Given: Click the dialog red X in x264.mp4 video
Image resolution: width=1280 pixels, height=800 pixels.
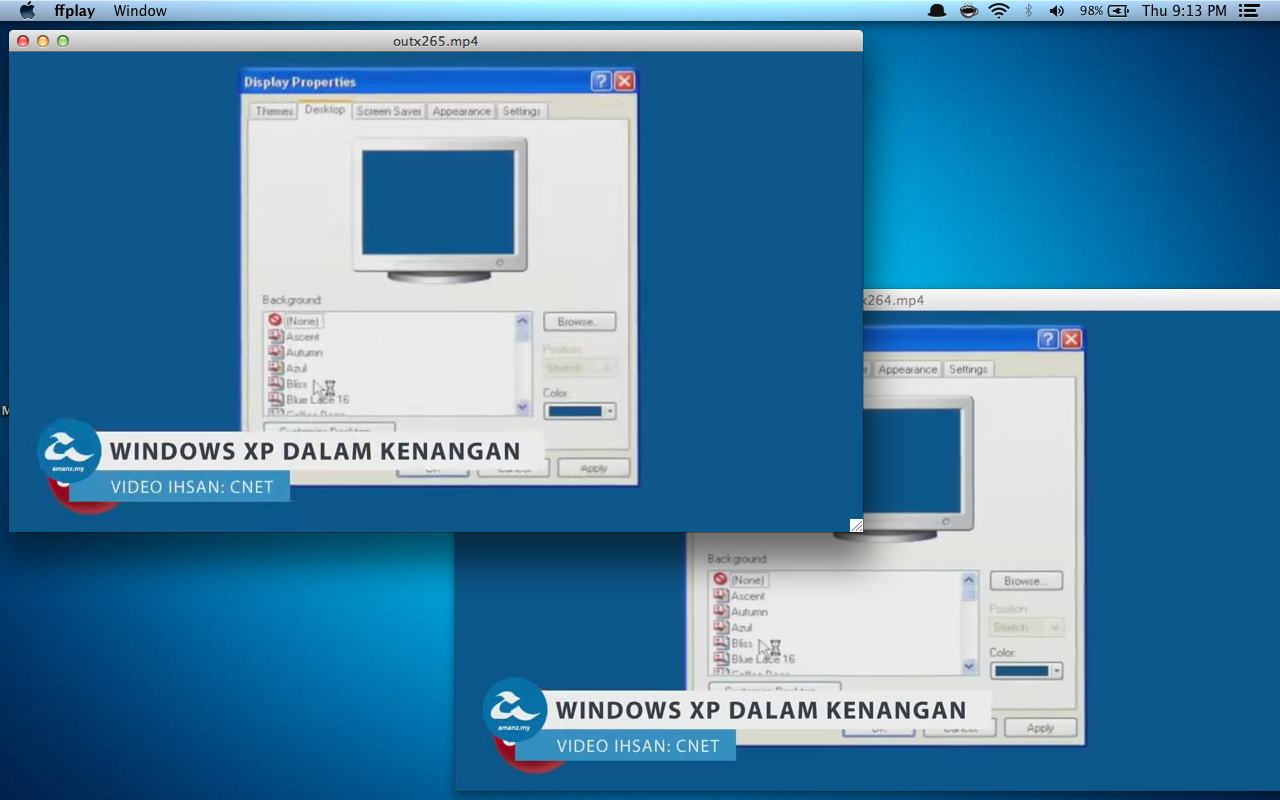Looking at the screenshot, I should [1071, 340].
